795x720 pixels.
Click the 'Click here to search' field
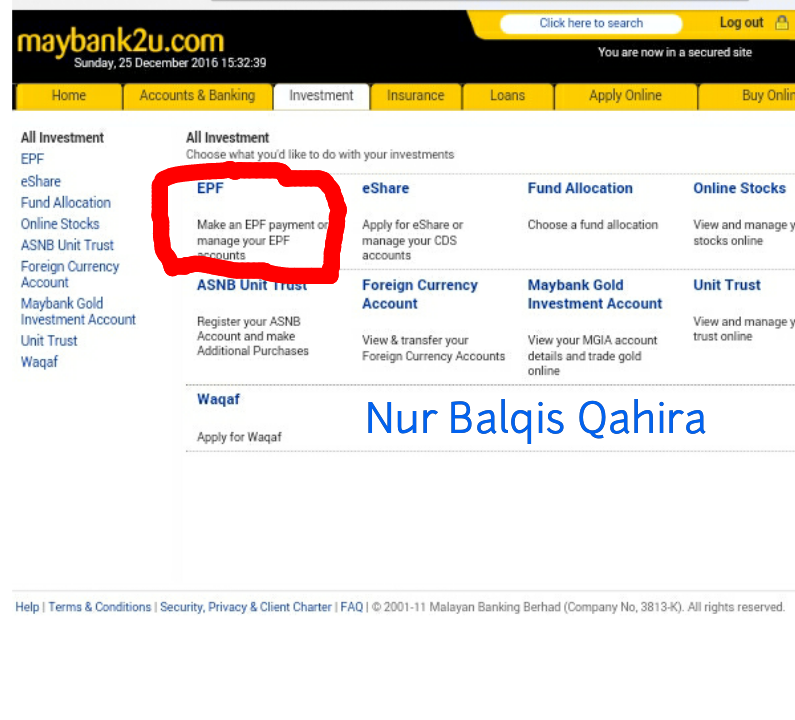(x=591, y=23)
